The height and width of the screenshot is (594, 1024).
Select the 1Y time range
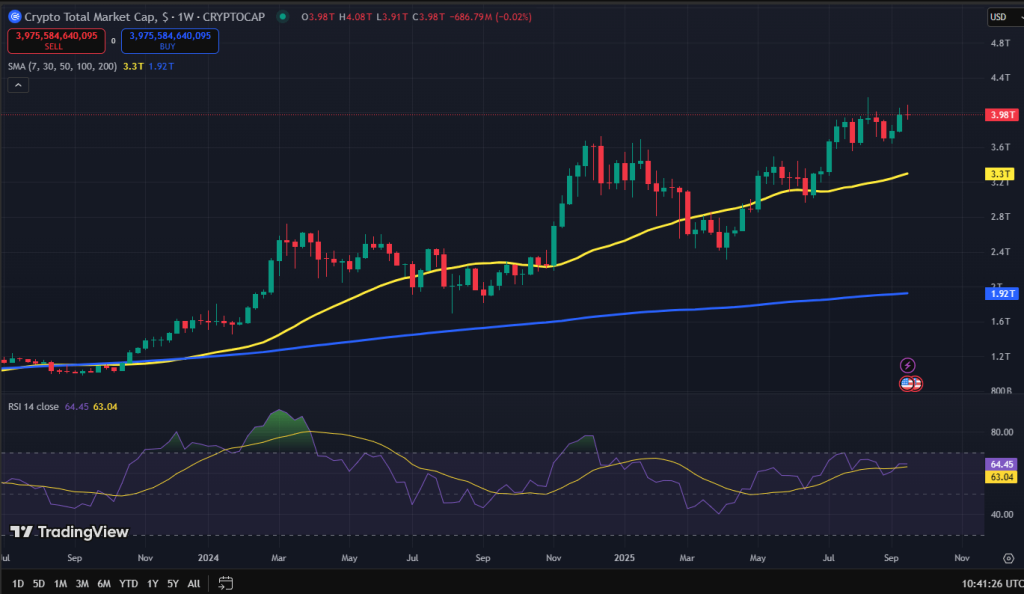[152, 584]
